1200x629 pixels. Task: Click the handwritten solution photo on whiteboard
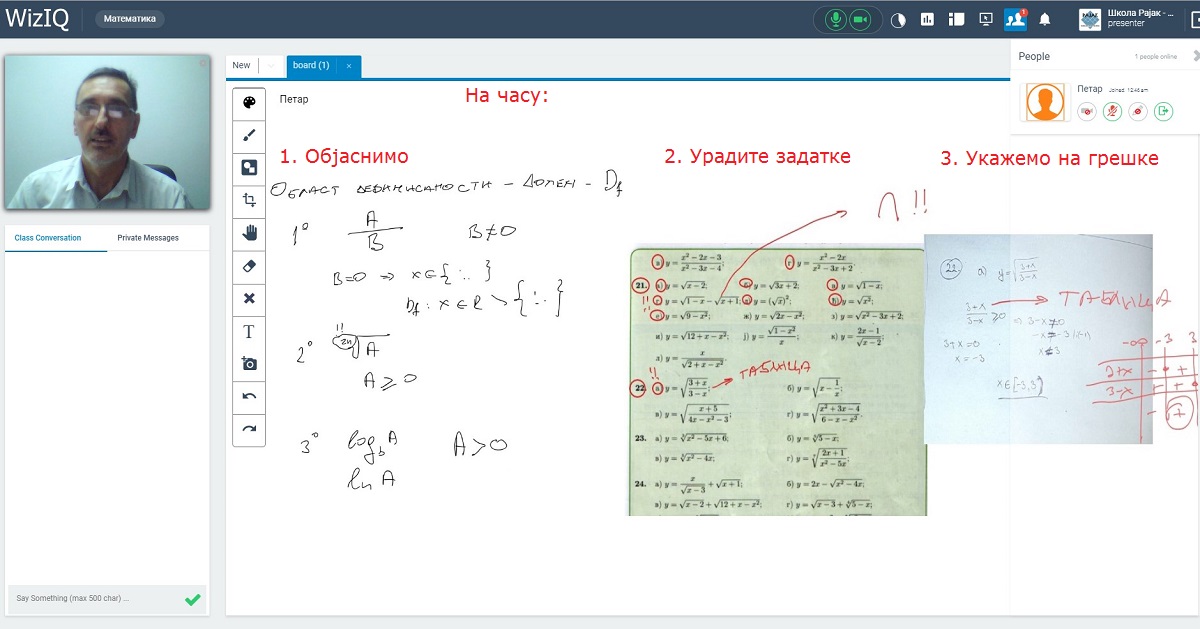[1038, 339]
